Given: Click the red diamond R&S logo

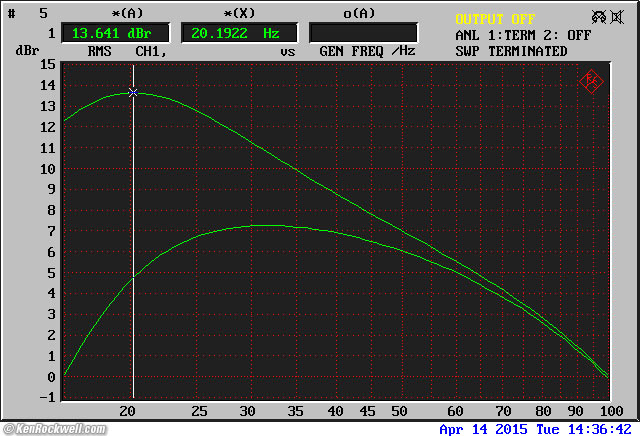Looking at the screenshot, I should pyautogui.click(x=591, y=81).
